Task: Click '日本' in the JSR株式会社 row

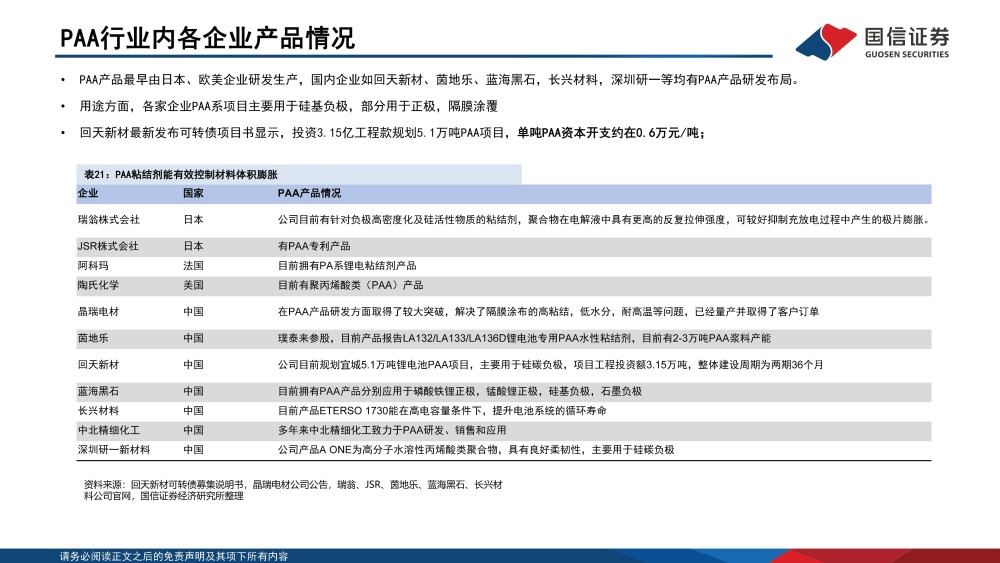Action: (193, 246)
